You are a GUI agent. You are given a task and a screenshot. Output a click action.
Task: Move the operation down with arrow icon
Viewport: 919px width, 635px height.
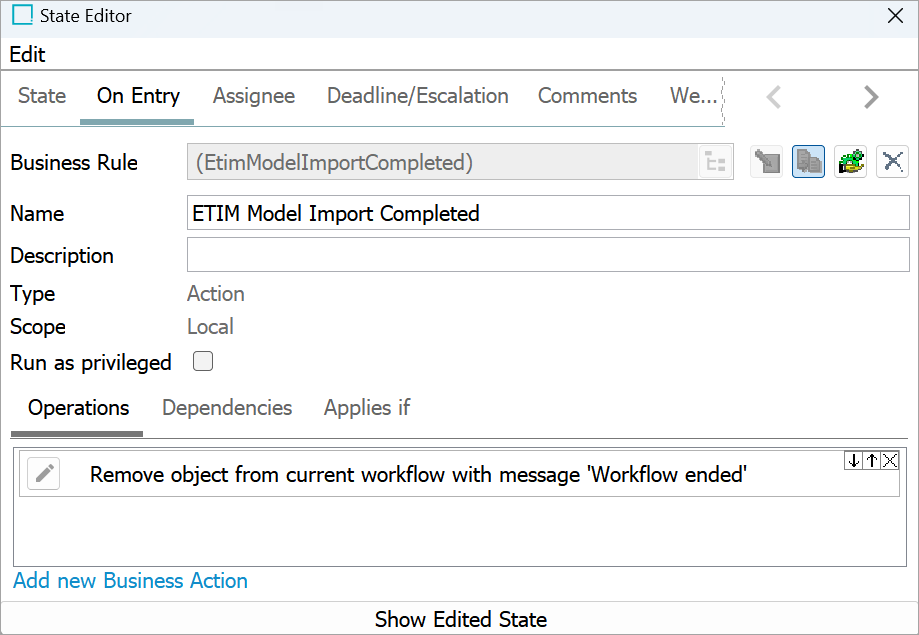(x=853, y=461)
